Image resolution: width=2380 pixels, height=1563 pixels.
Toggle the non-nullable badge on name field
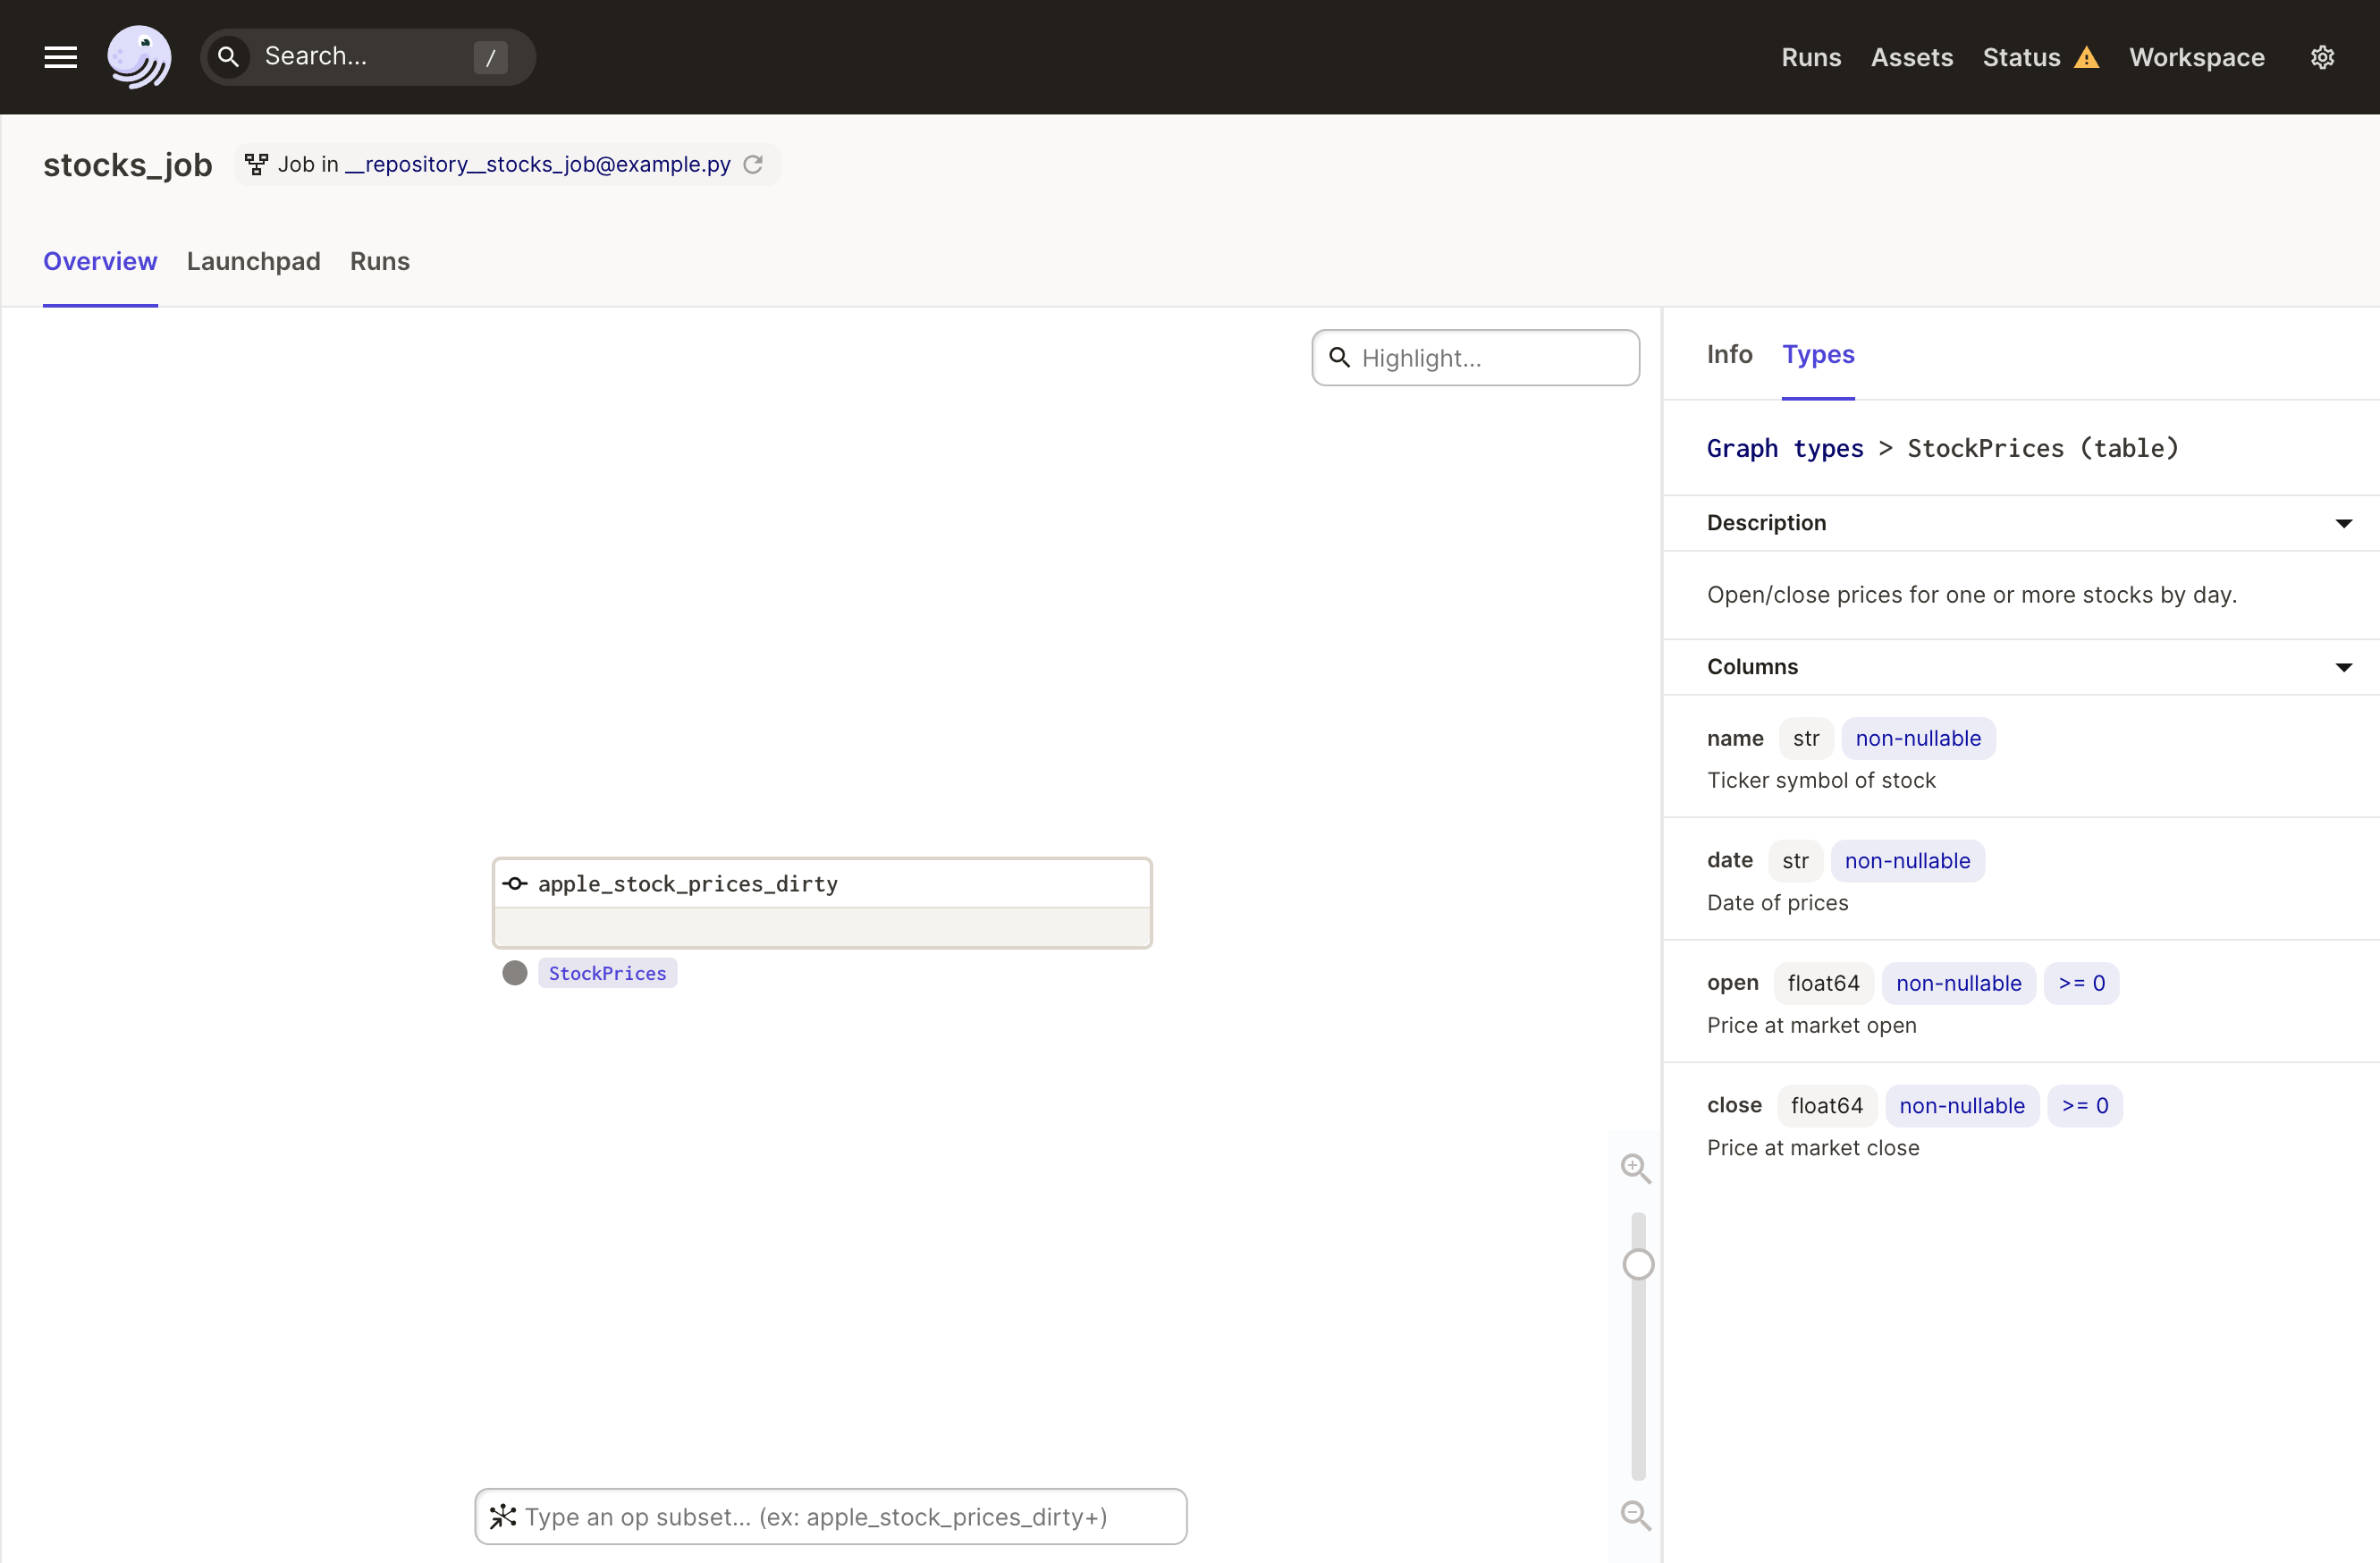point(1918,738)
